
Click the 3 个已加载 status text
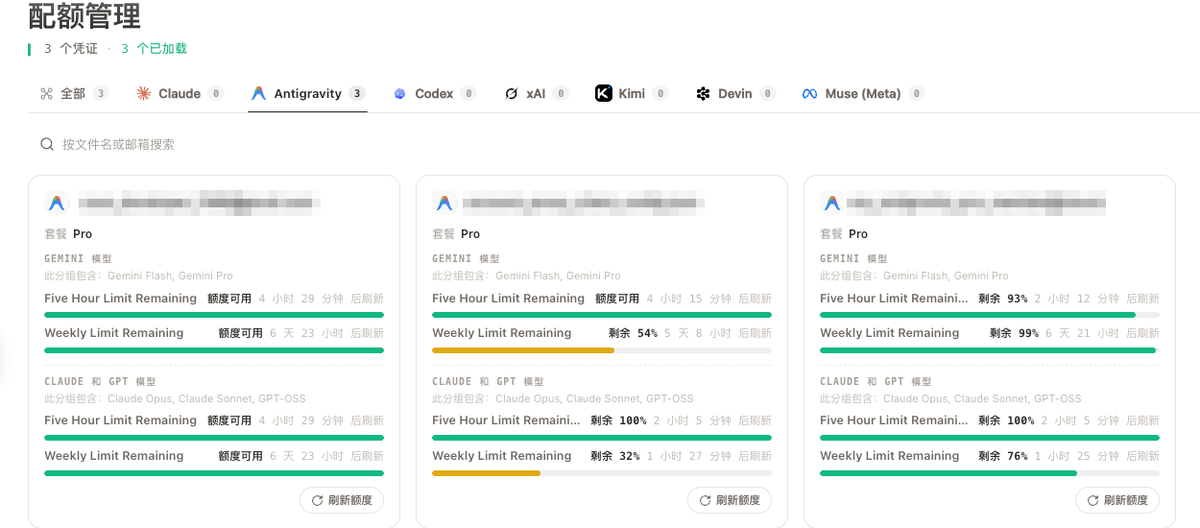pos(154,48)
